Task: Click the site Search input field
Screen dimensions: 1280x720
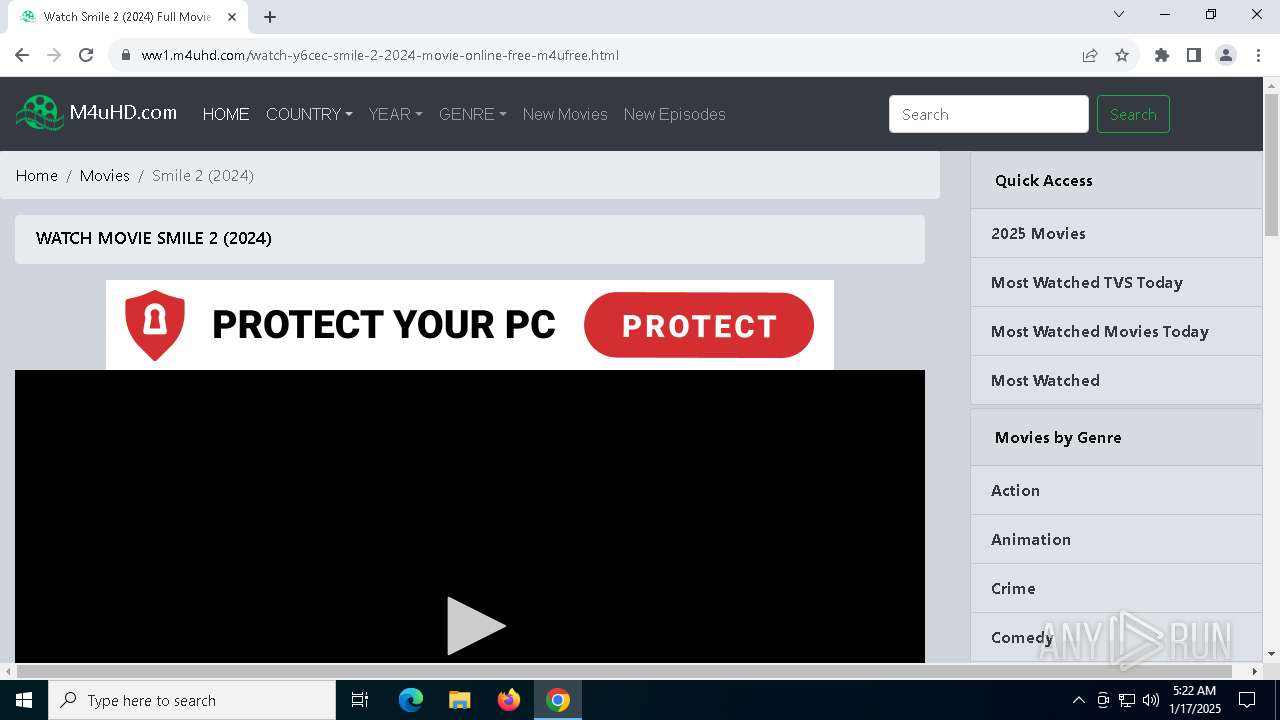Action: (989, 114)
